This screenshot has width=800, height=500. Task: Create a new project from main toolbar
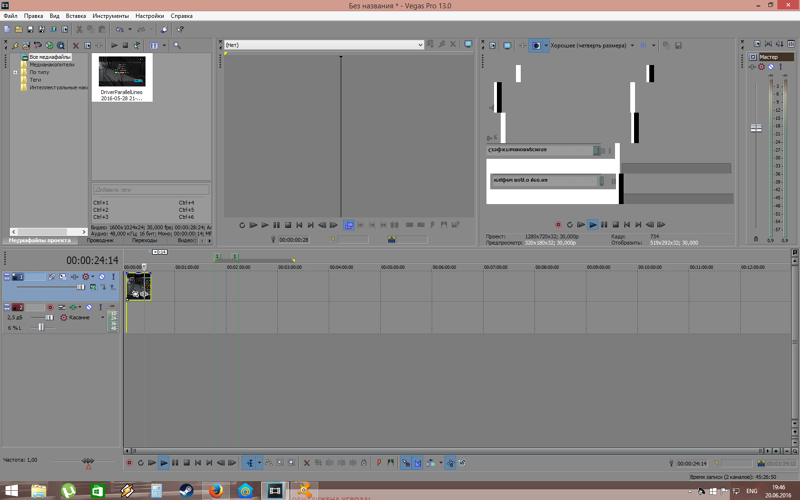point(7,30)
